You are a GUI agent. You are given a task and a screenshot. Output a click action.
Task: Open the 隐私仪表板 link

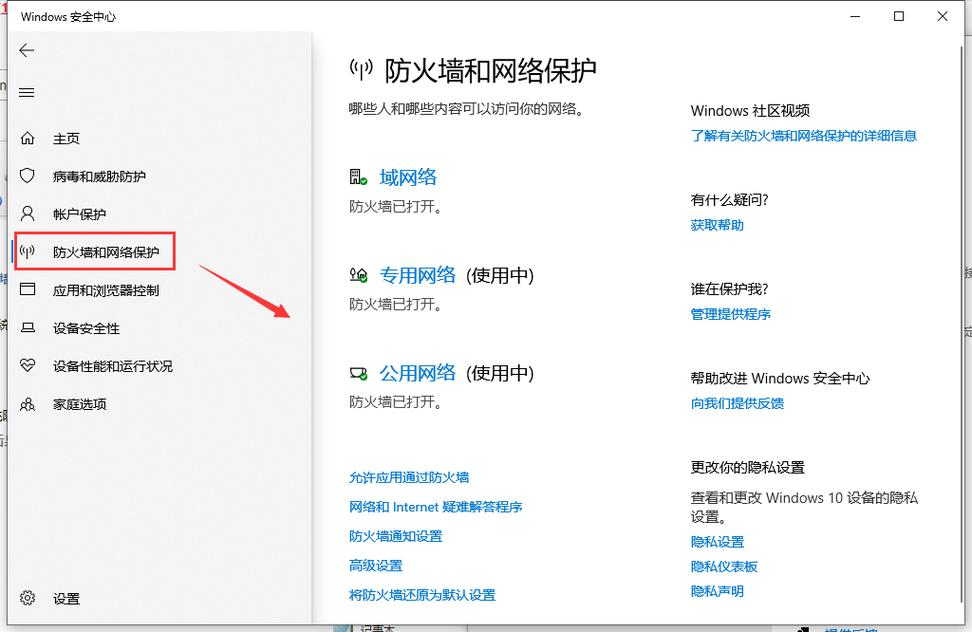726,566
